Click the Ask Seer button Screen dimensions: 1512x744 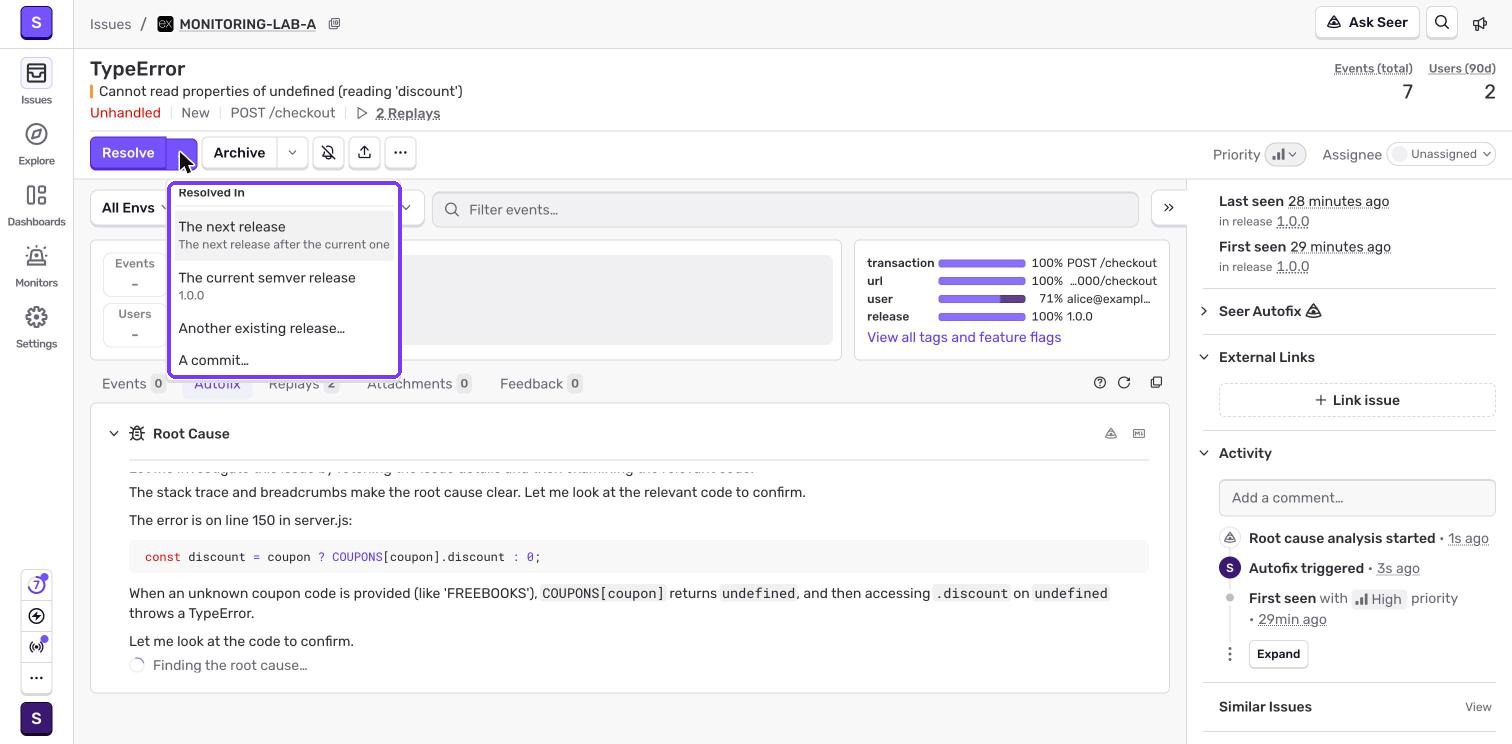(x=1367, y=22)
